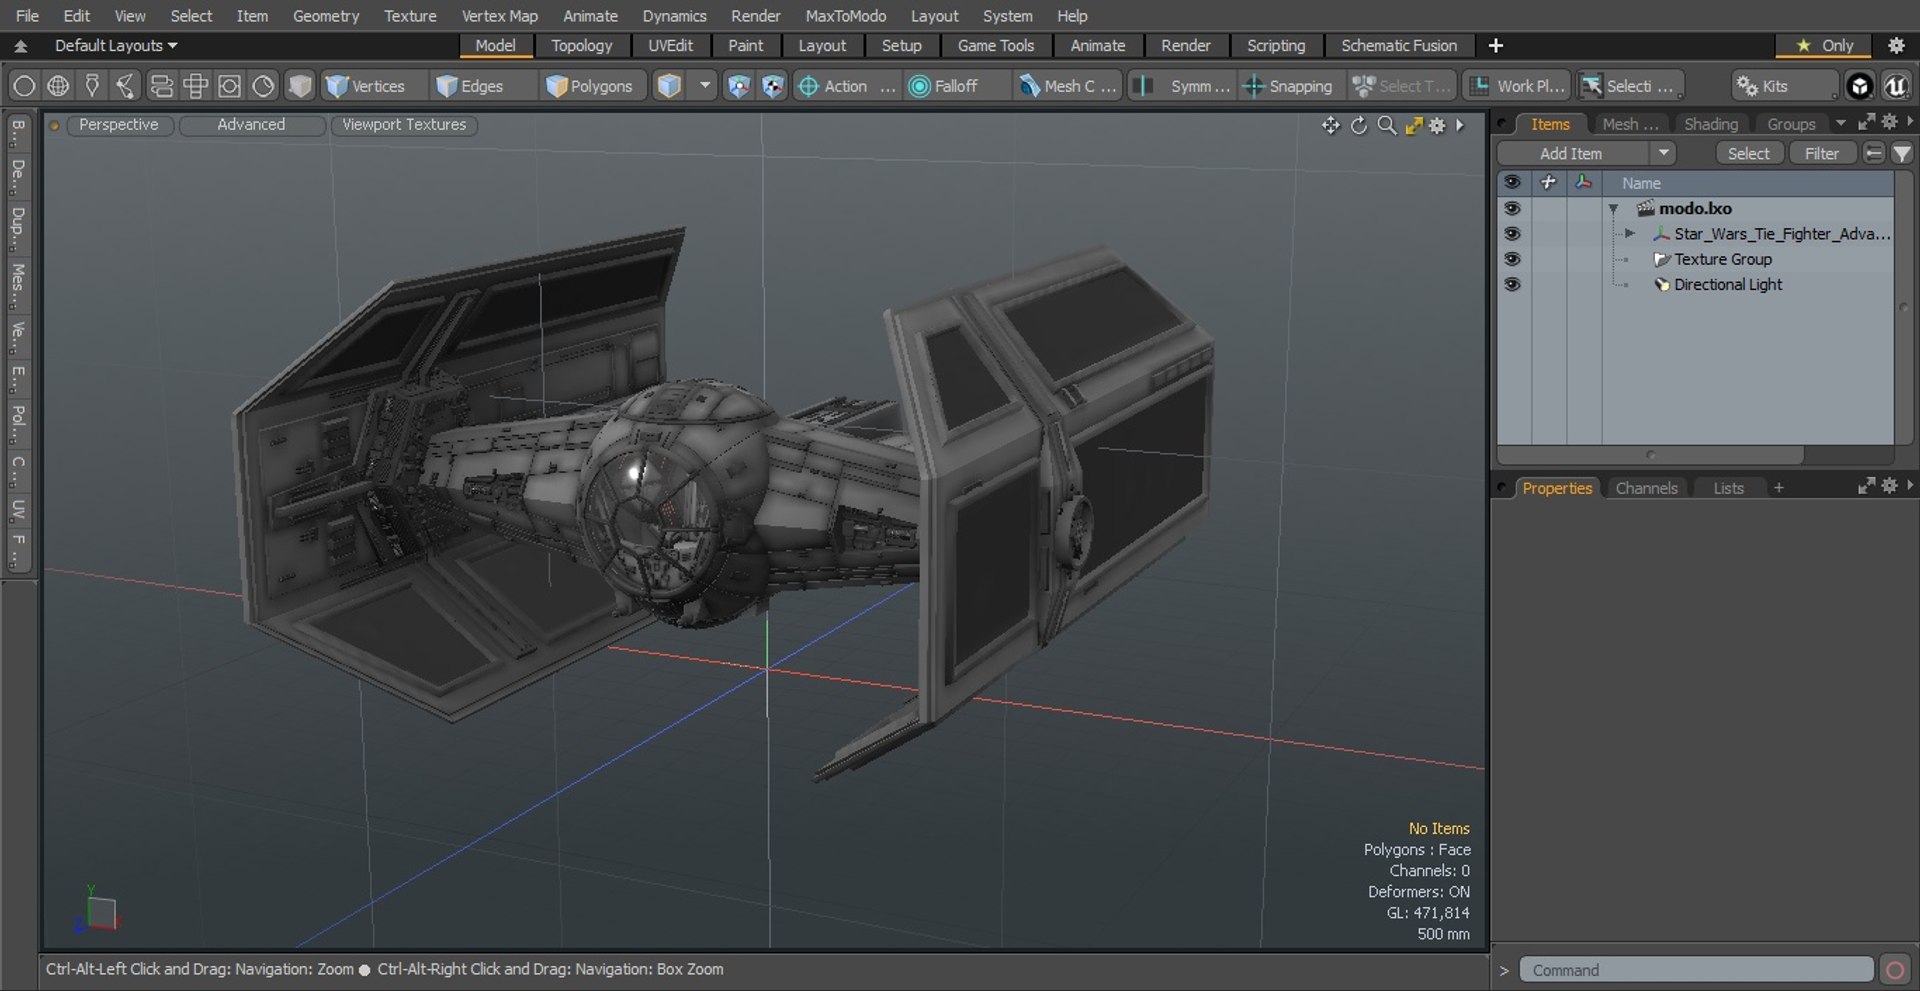Open the Default Layouts dropdown

pyautogui.click(x=115, y=46)
